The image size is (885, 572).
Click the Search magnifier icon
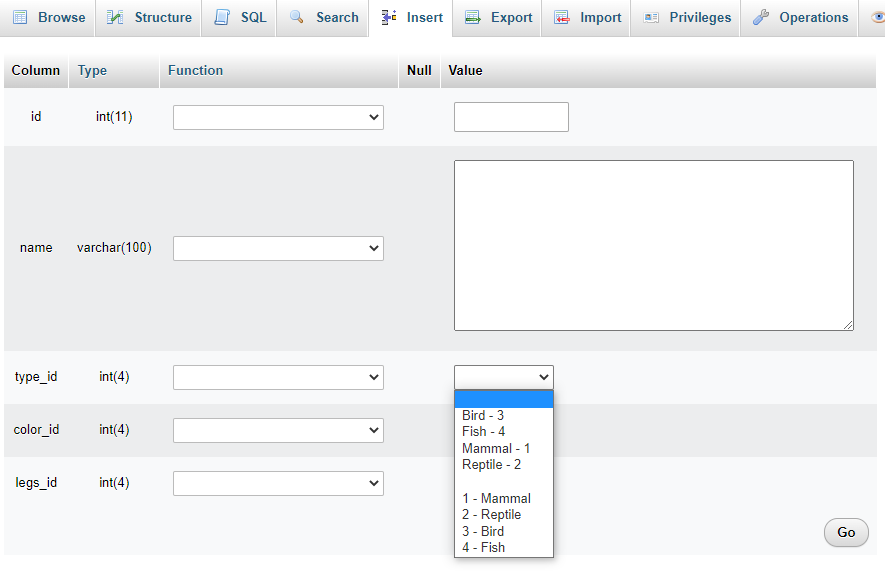coord(296,17)
